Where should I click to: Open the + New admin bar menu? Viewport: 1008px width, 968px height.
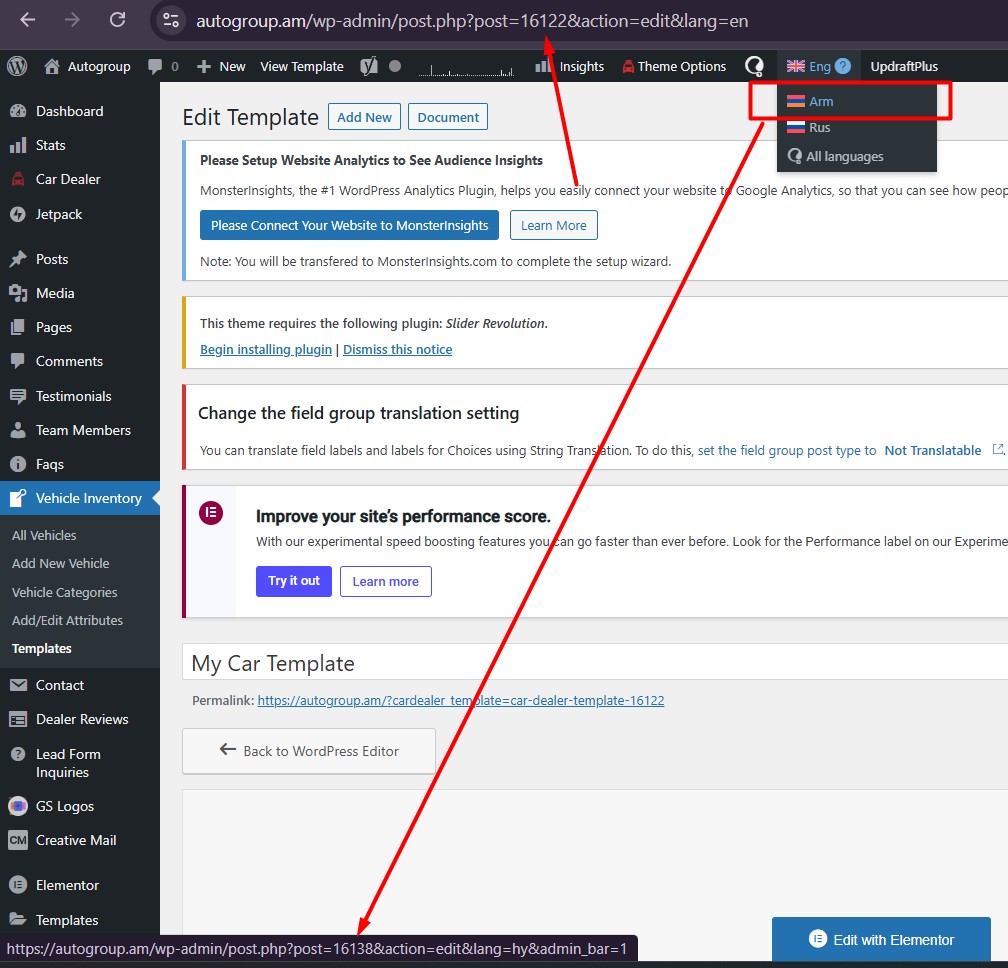pyautogui.click(x=221, y=66)
